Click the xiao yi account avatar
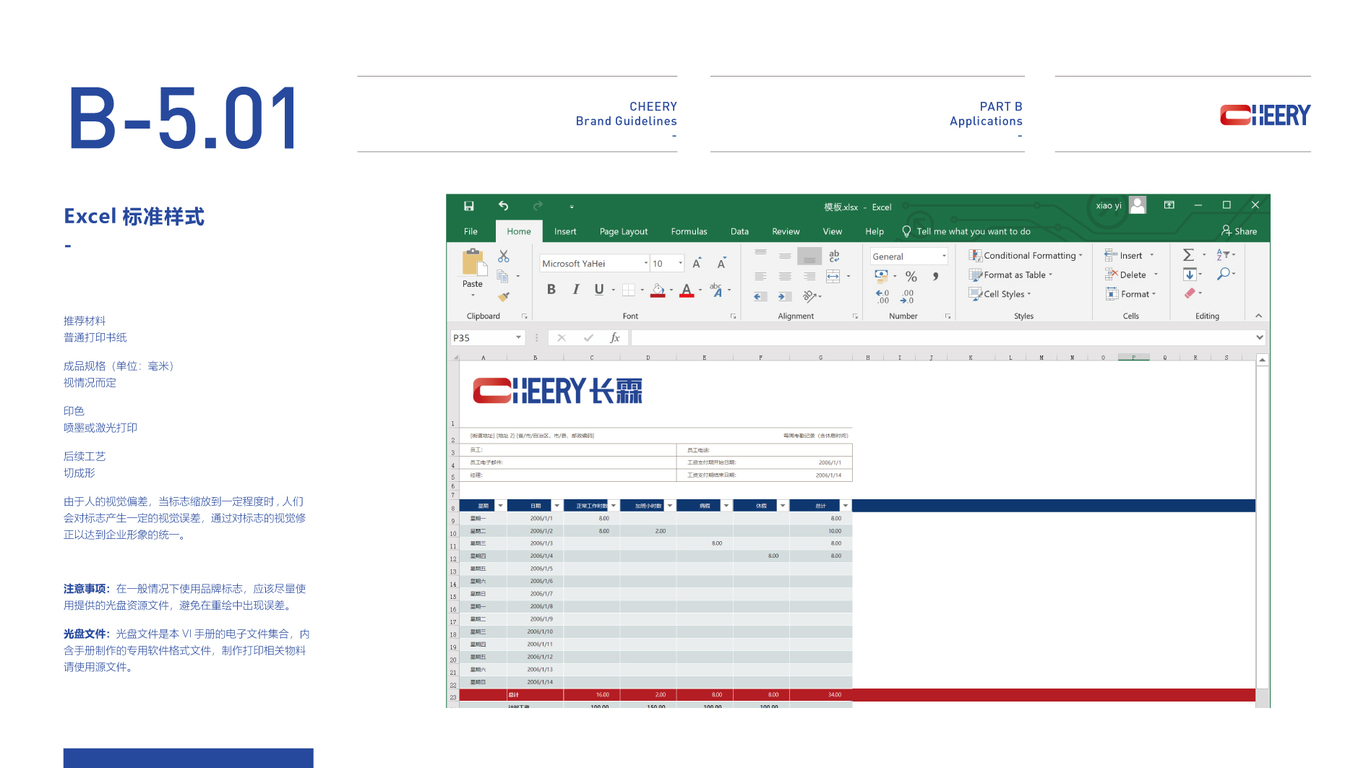The width and height of the screenshot is (1366, 768). tap(1138, 205)
